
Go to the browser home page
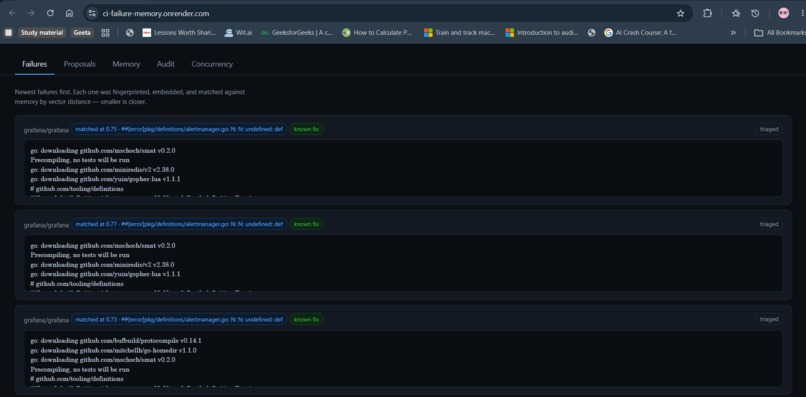pos(69,13)
